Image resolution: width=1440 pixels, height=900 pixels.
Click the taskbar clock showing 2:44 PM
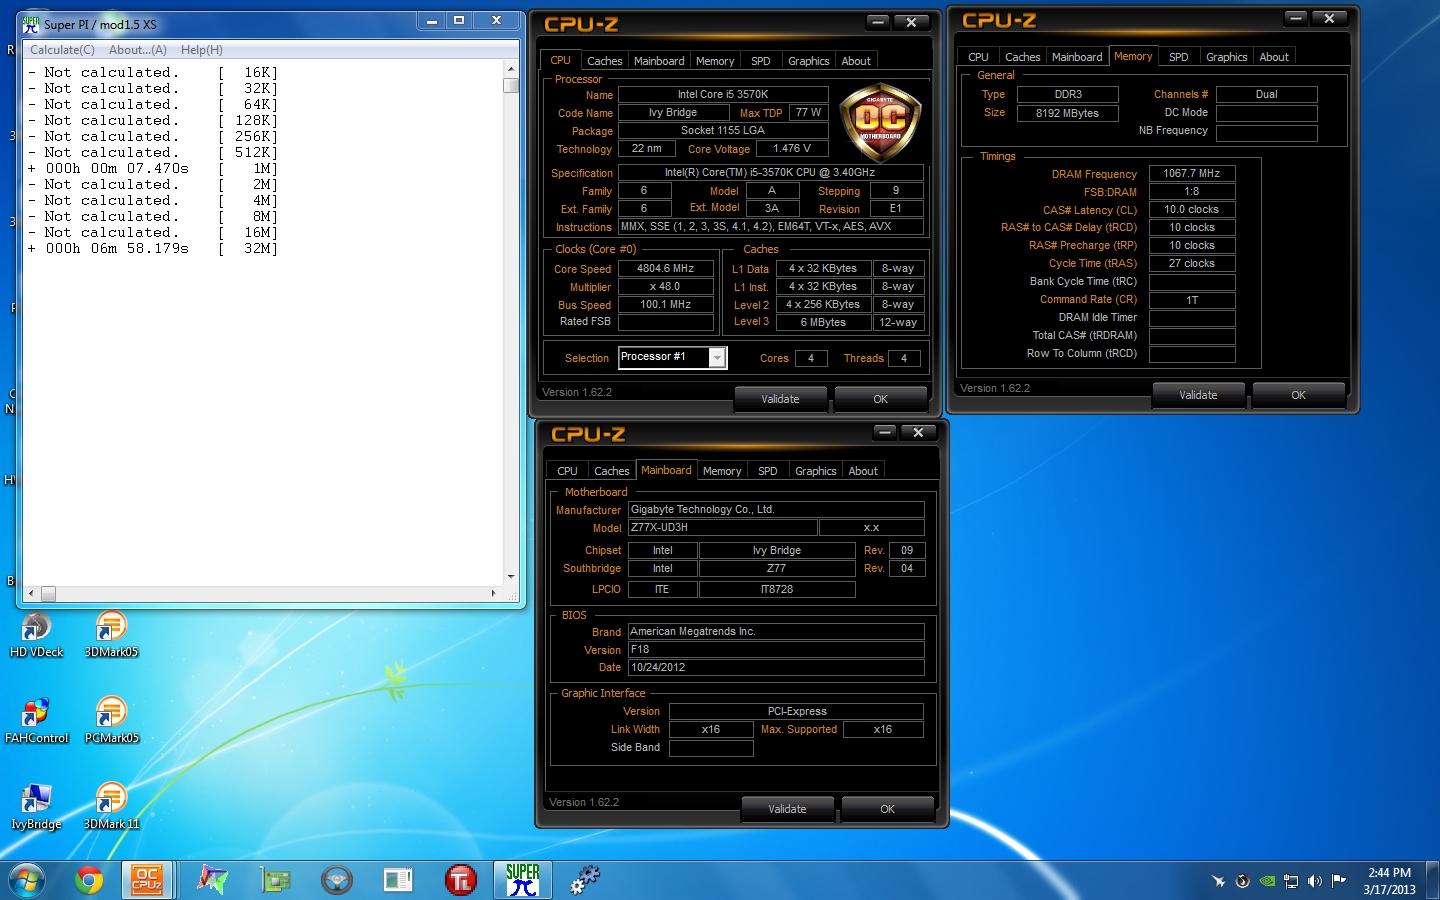(1389, 881)
